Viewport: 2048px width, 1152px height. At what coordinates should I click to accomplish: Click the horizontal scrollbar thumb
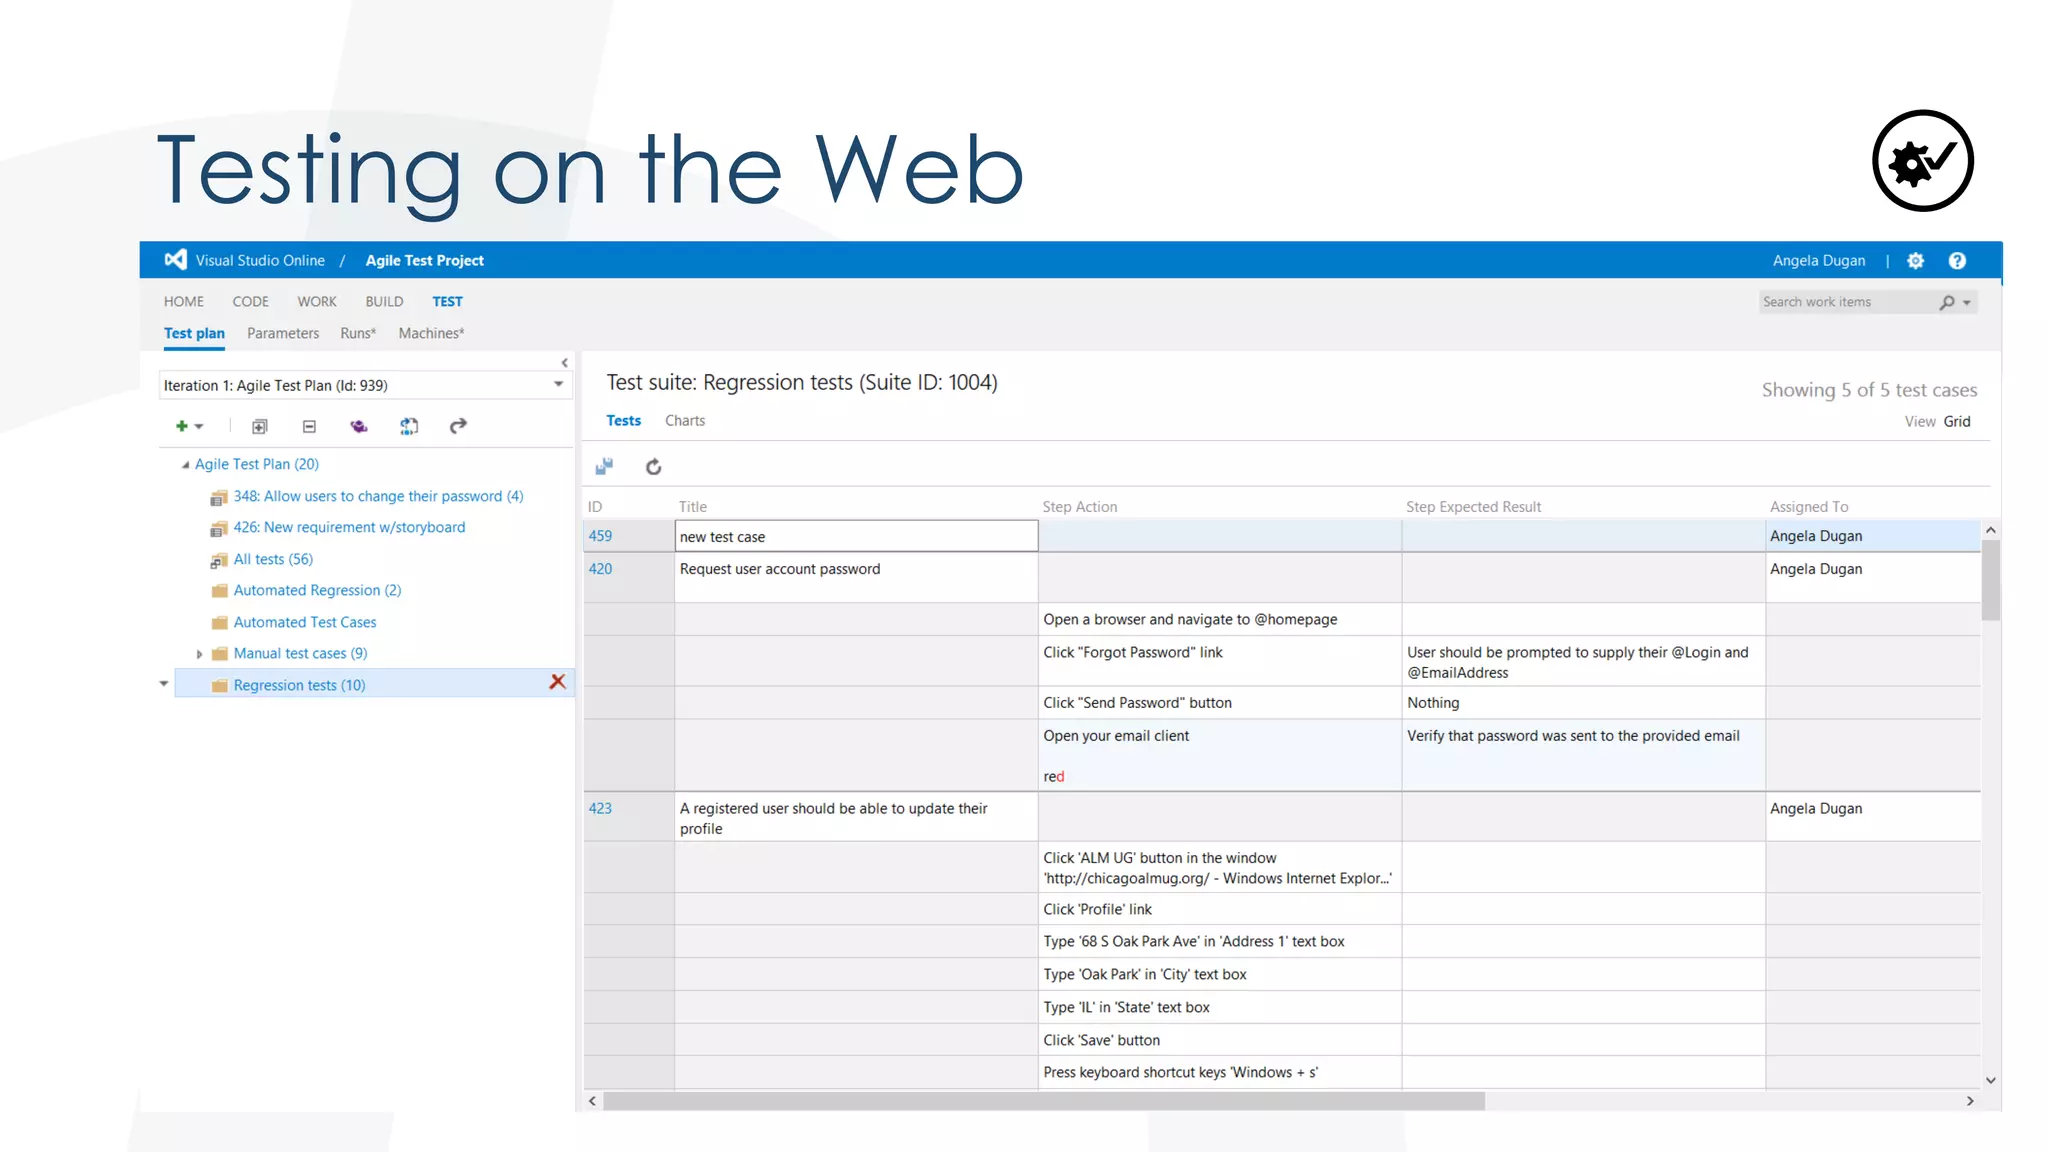1043,1101
